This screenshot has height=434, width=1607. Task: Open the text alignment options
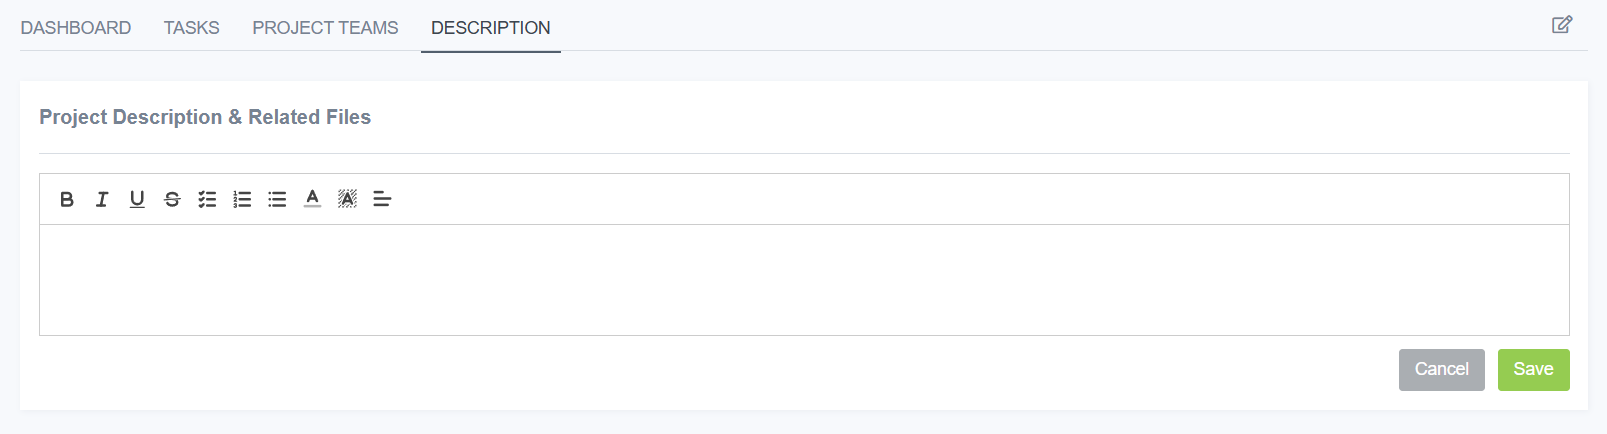click(x=382, y=199)
